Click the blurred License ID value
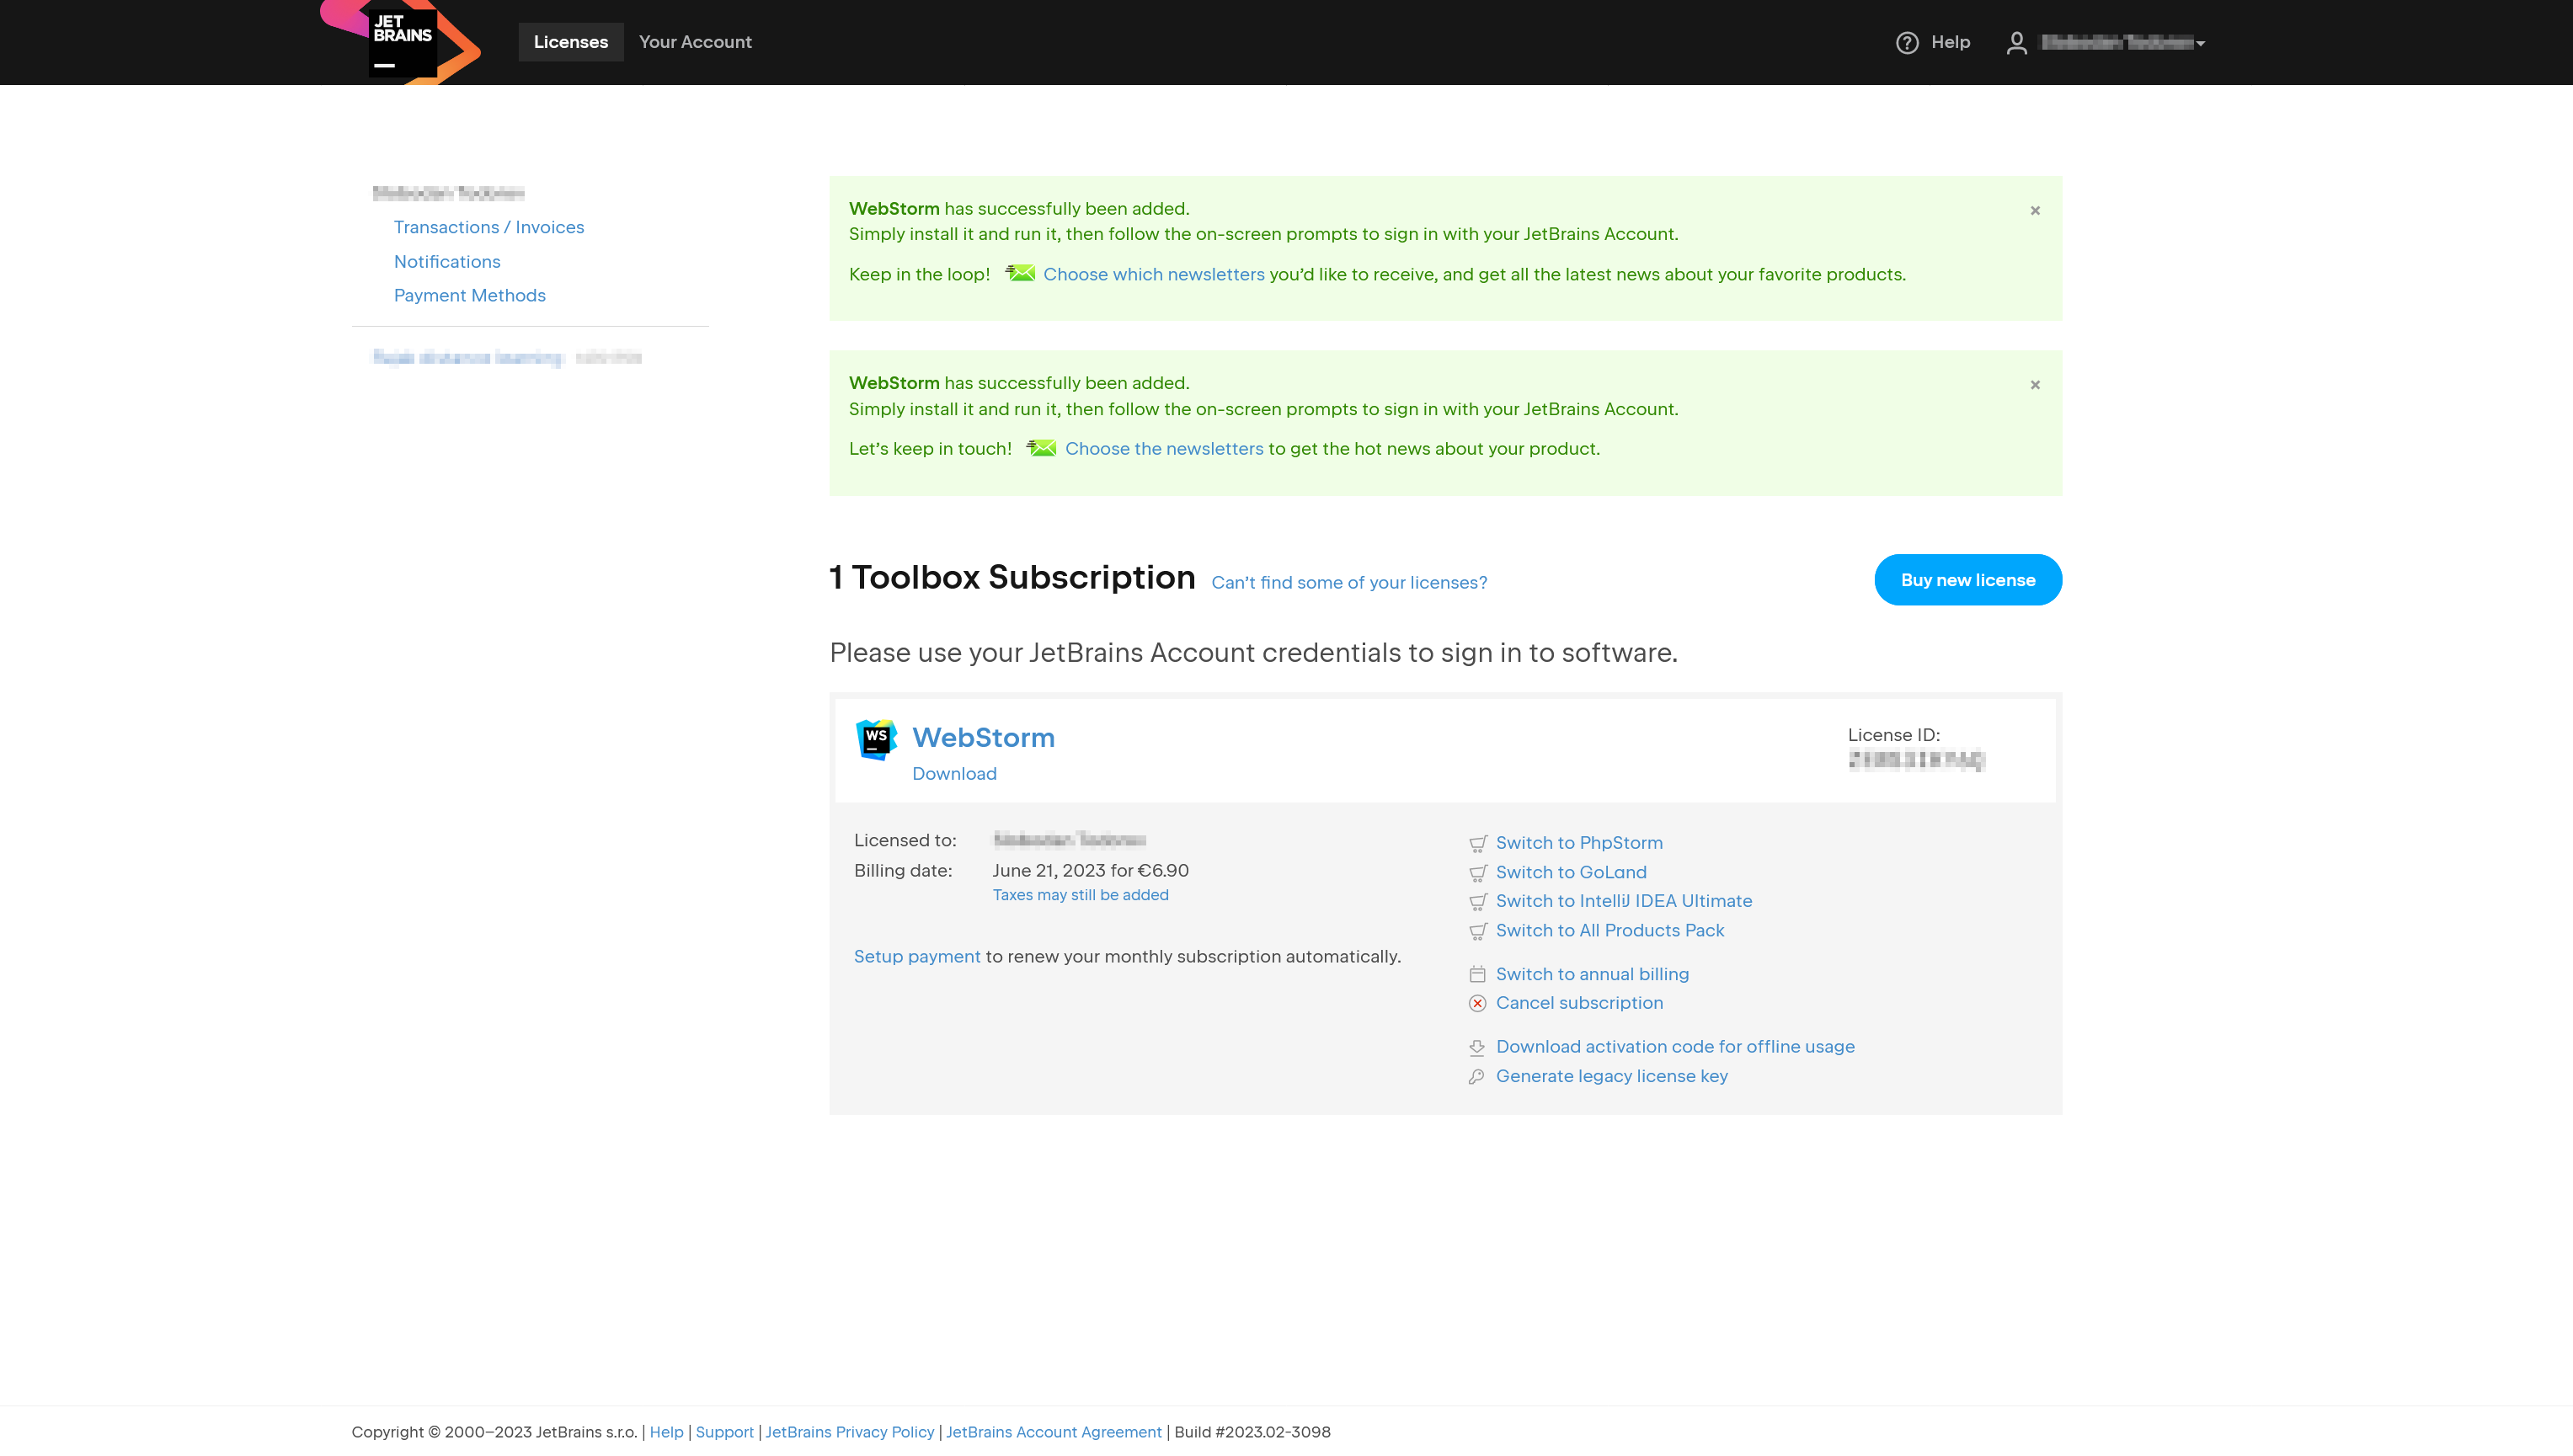The width and height of the screenshot is (2573, 1456). [1915, 761]
